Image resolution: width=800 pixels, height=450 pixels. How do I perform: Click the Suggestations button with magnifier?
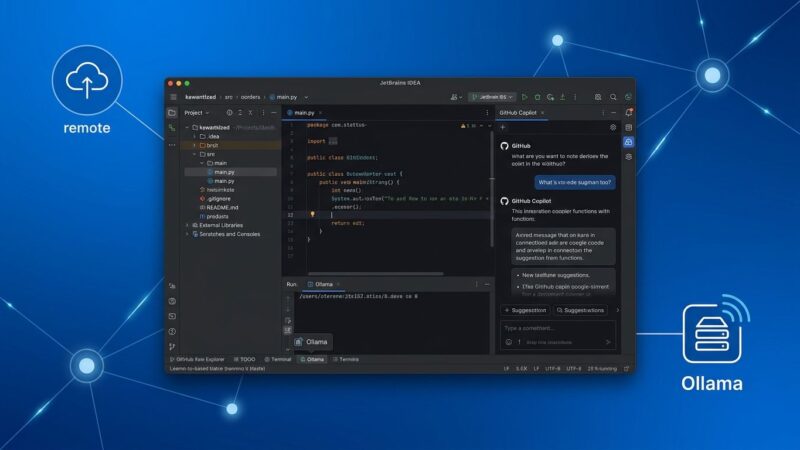[580, 310]
